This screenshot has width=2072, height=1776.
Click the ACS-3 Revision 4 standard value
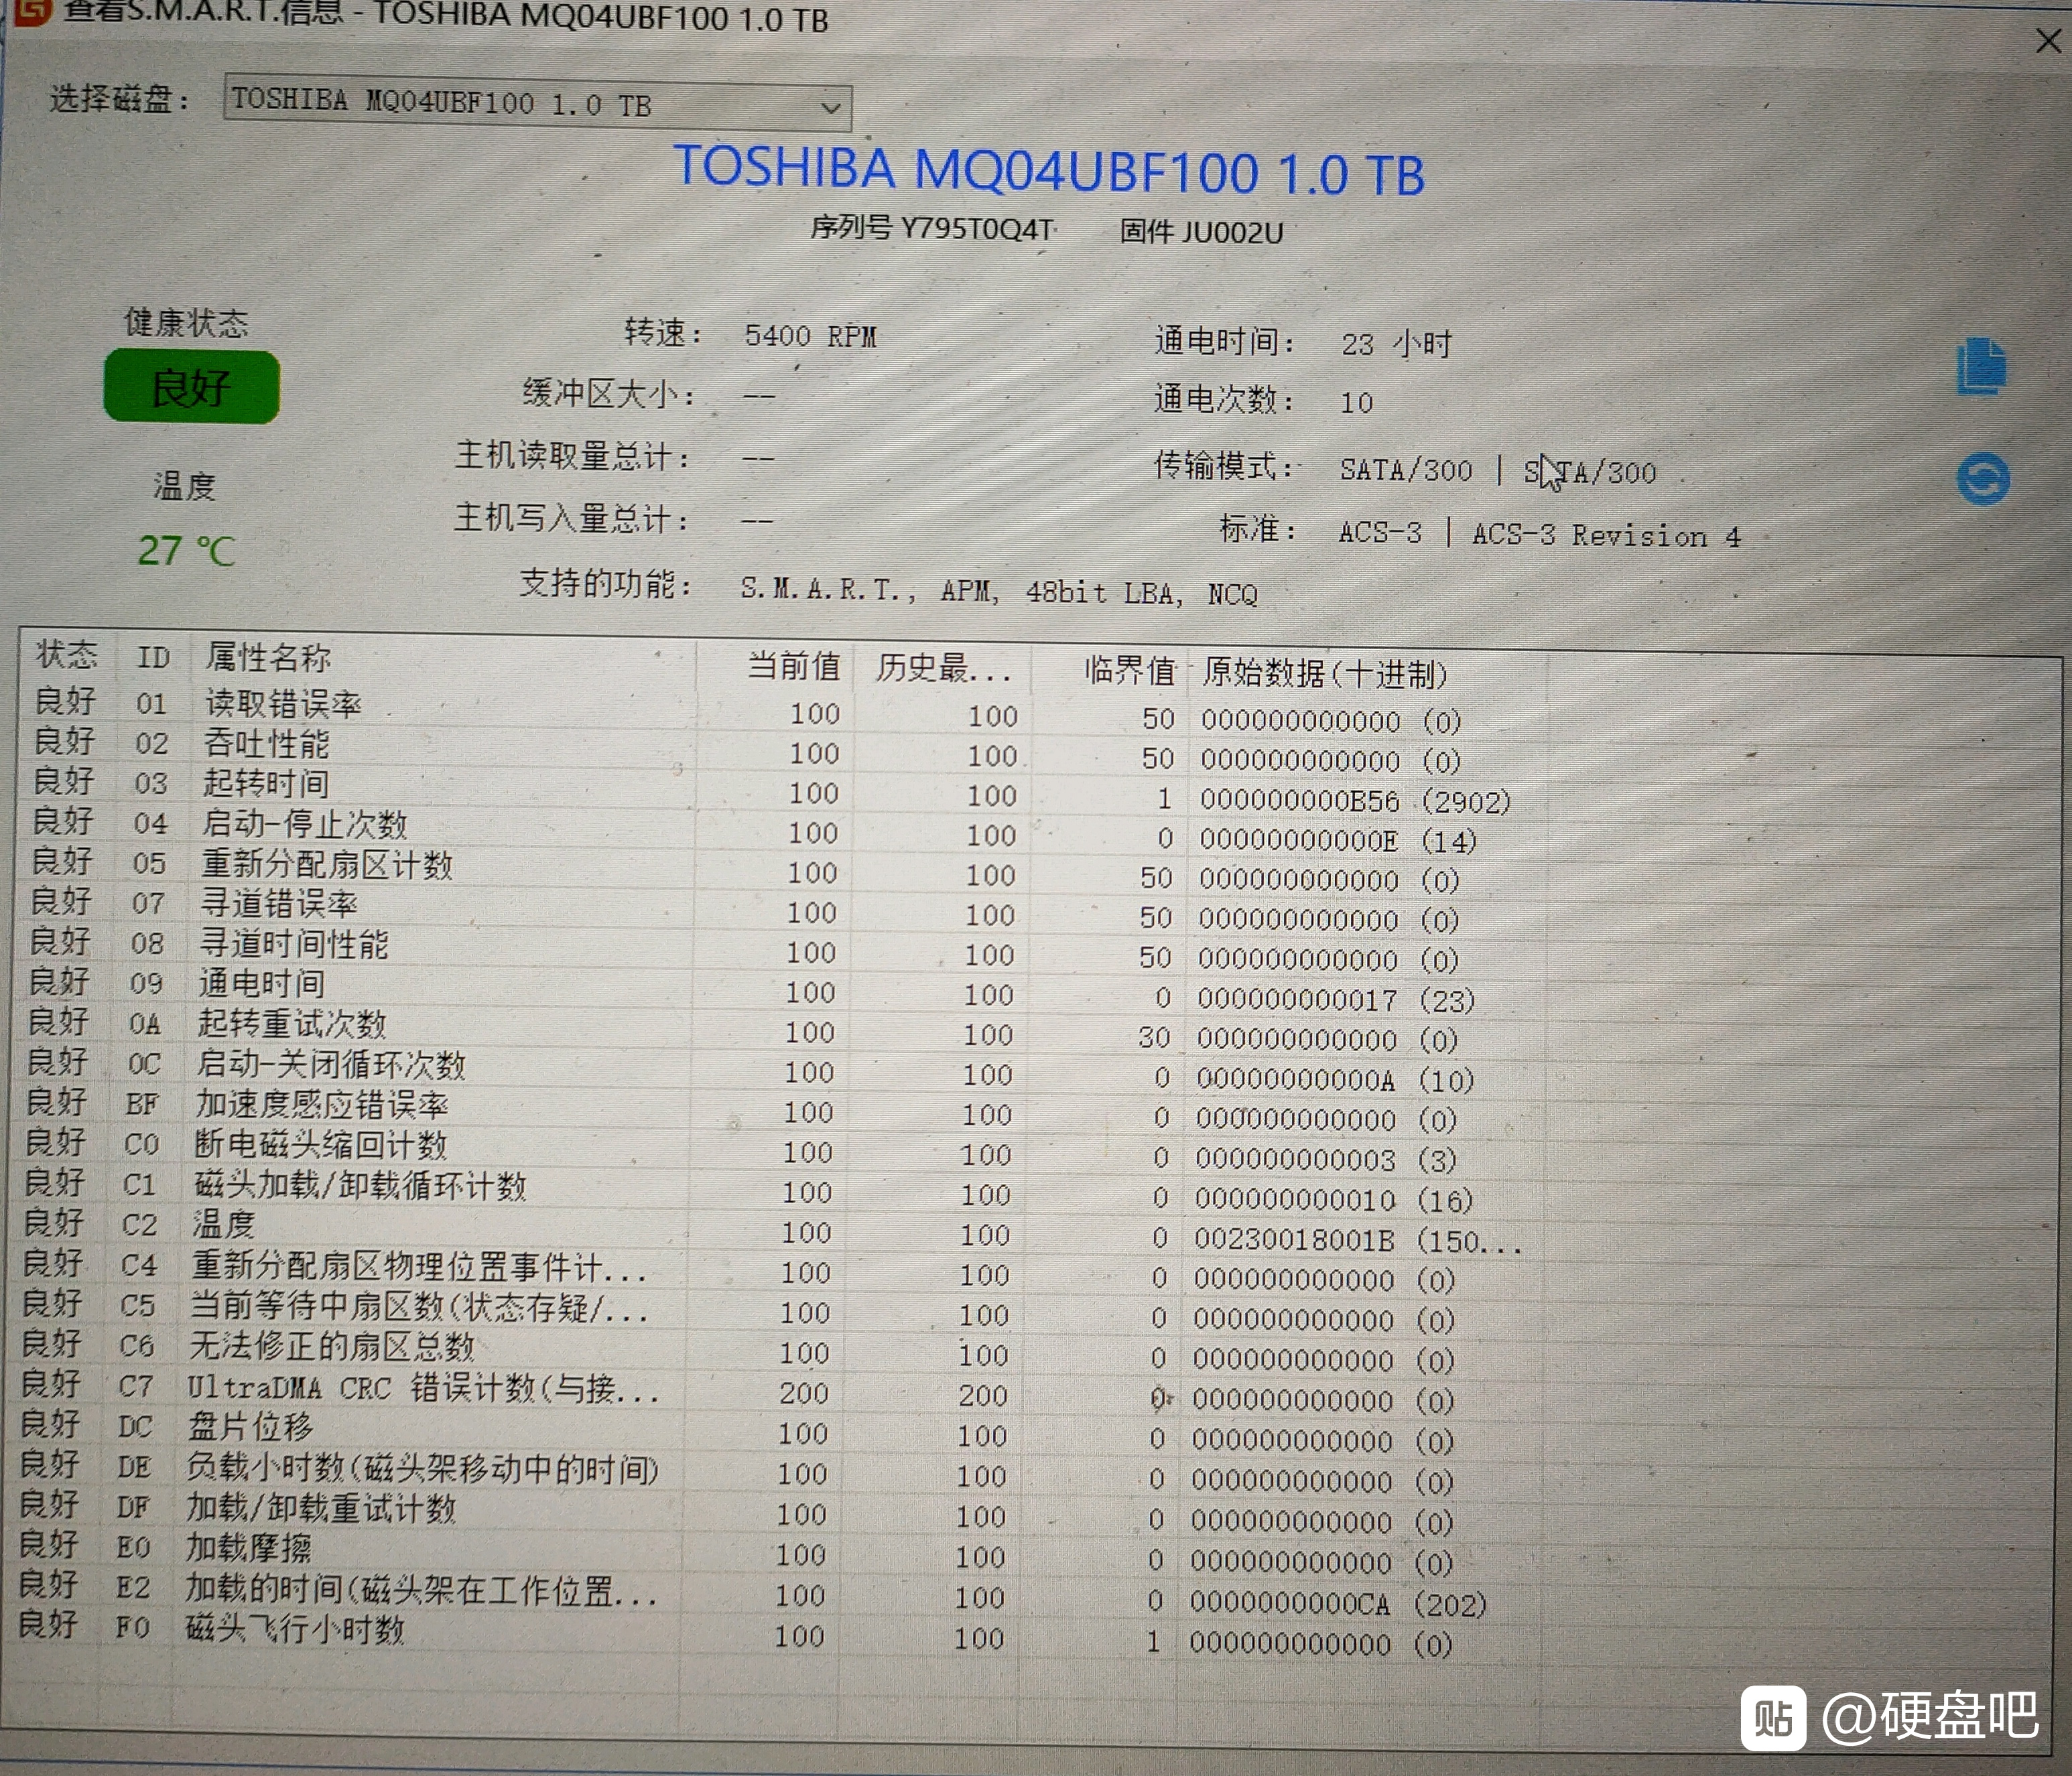[1606, 535]
